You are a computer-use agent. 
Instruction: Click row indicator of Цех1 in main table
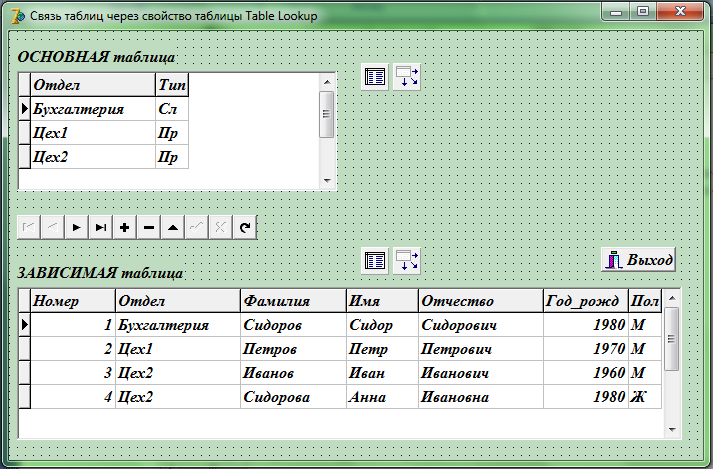(x=25, y=133)
